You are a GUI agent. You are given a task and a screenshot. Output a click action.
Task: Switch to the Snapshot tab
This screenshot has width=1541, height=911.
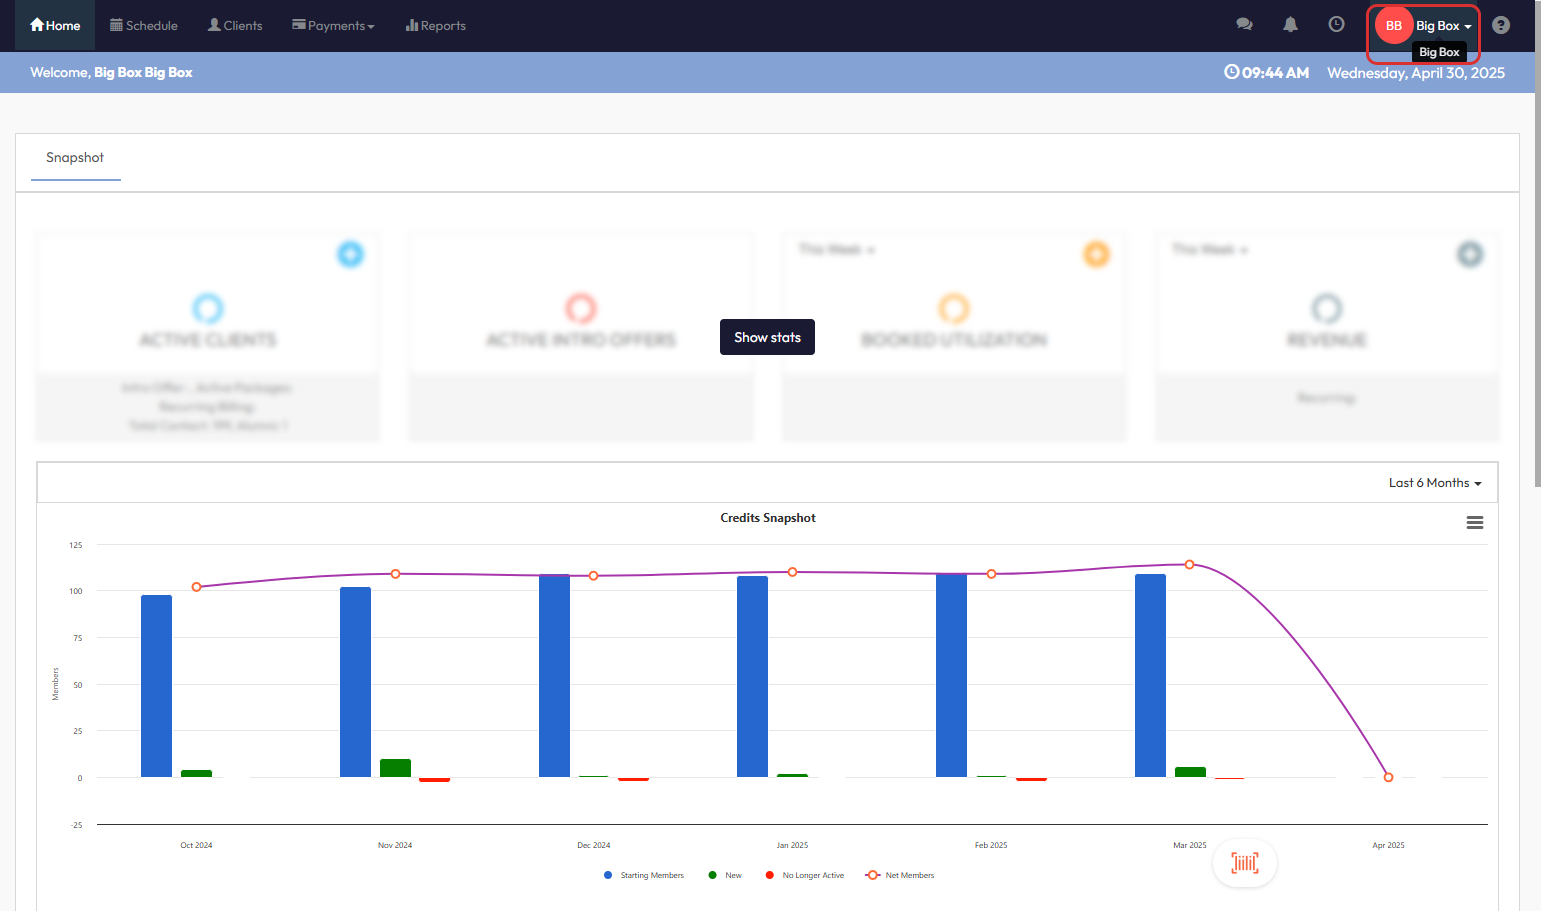75,158
